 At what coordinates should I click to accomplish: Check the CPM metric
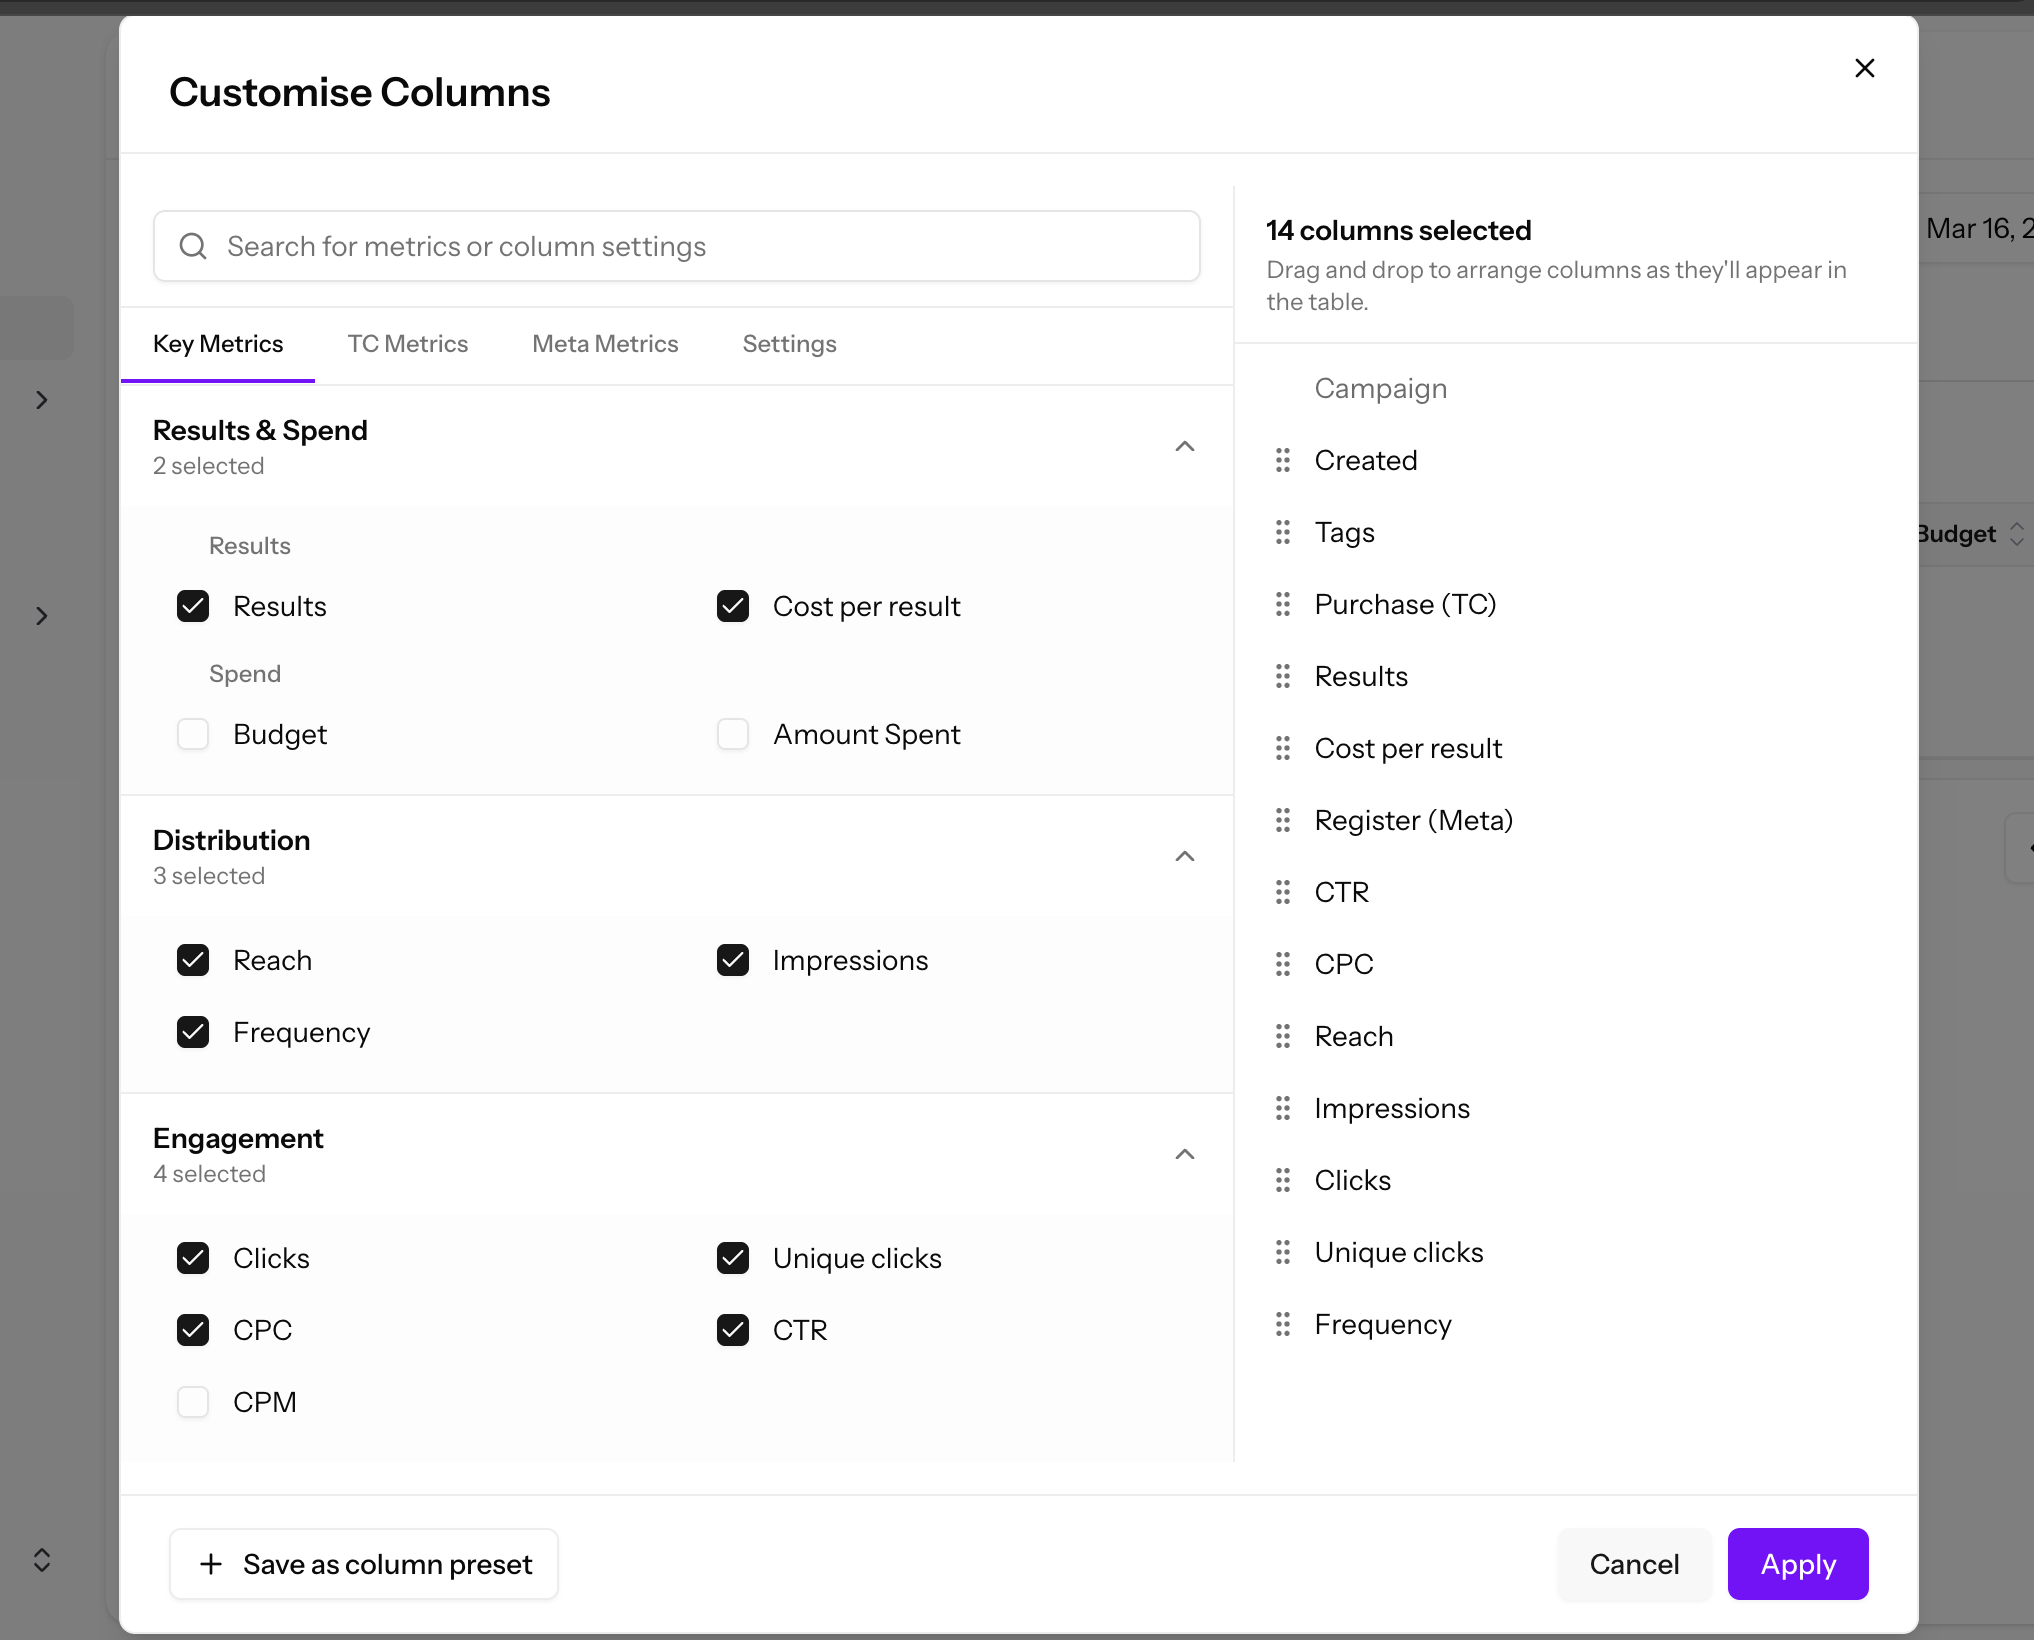click(x=192, y=1401)
